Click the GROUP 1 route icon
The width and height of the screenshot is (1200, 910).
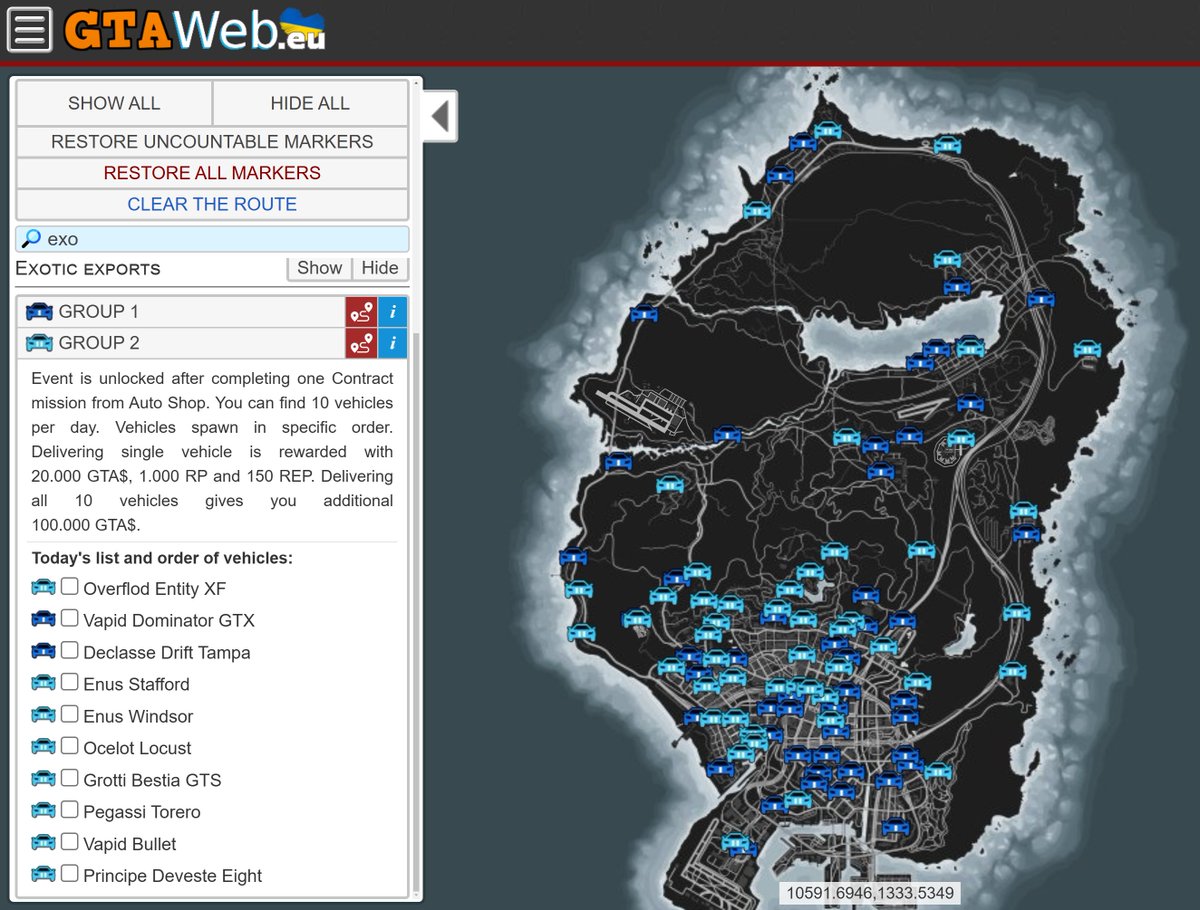(x=361, y=311)
